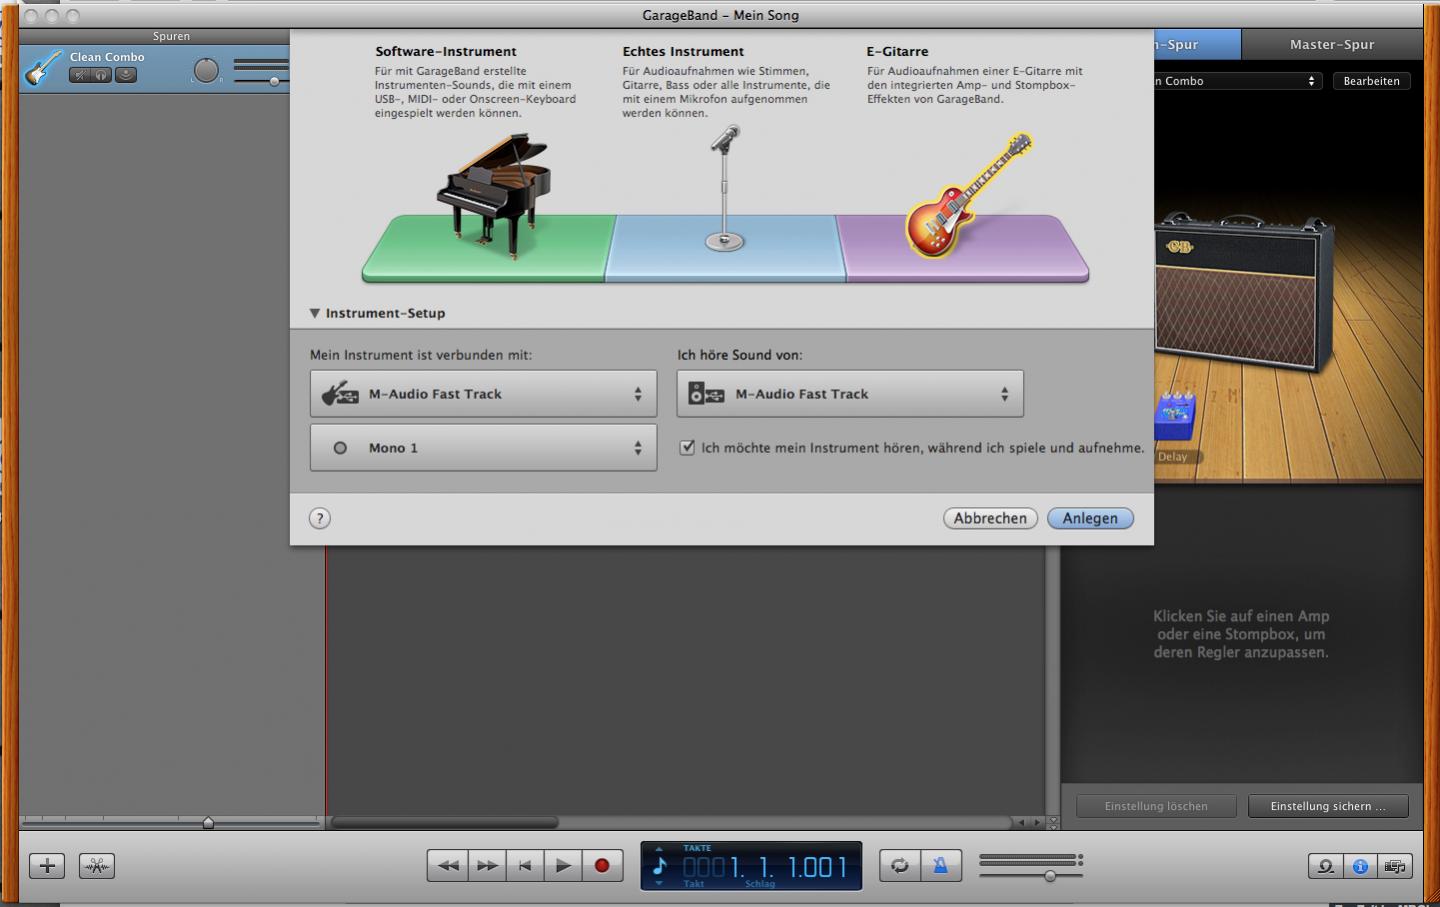Click the Abbrechen button

(x=990, y=518)
